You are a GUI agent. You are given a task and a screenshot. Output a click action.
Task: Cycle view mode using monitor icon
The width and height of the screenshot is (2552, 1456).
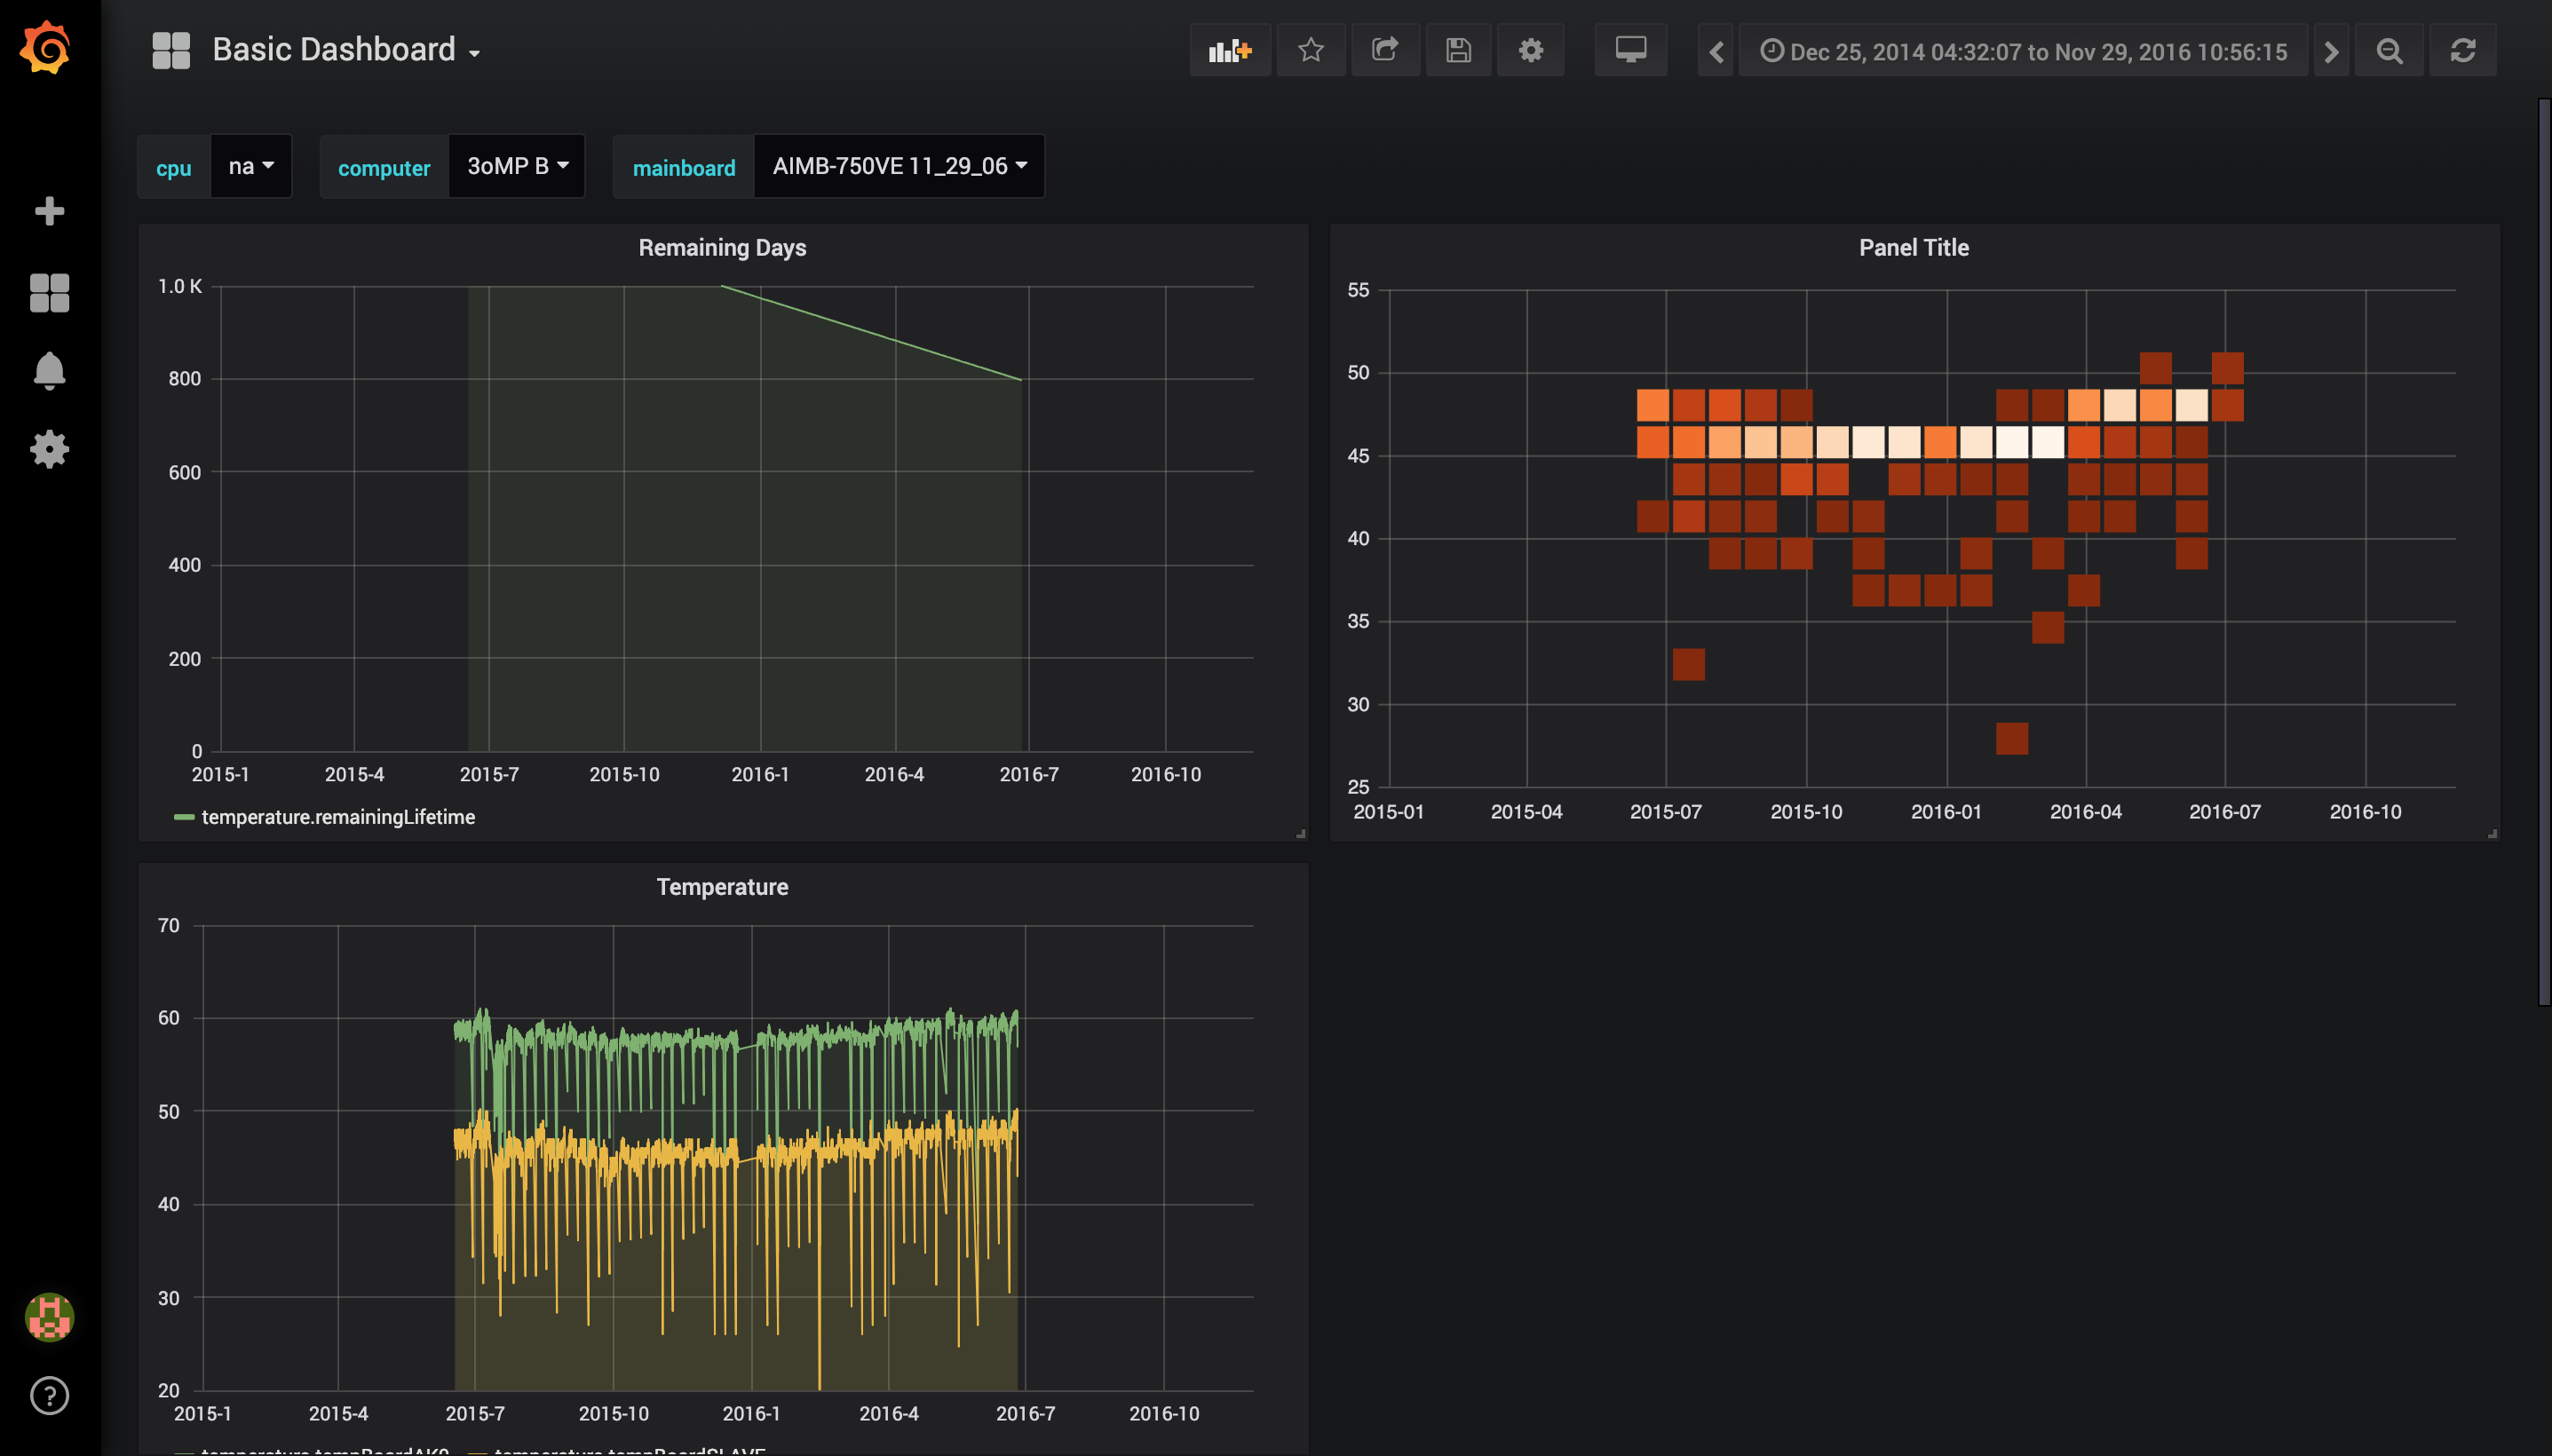coord(1630,51)
